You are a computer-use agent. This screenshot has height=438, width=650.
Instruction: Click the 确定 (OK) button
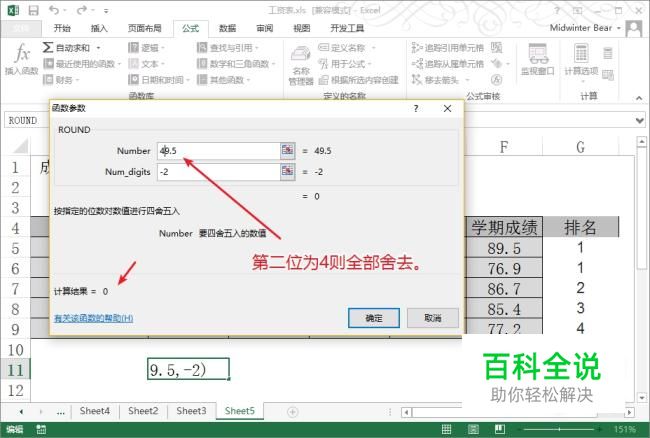tap(374, 318)
